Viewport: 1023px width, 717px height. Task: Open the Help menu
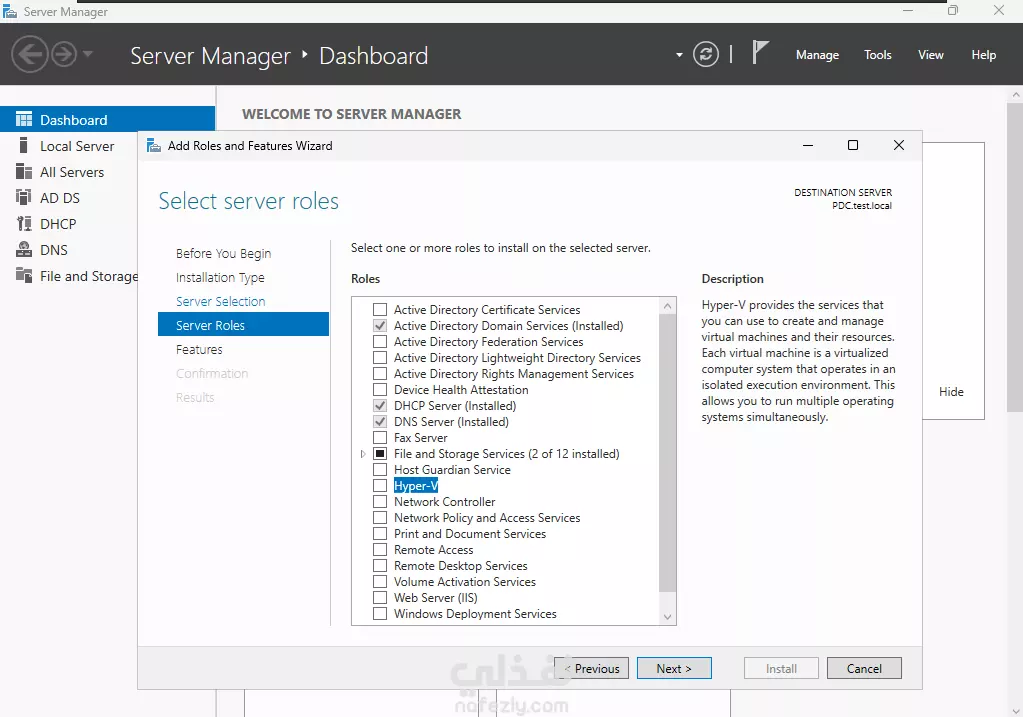(x=983, y=55)
